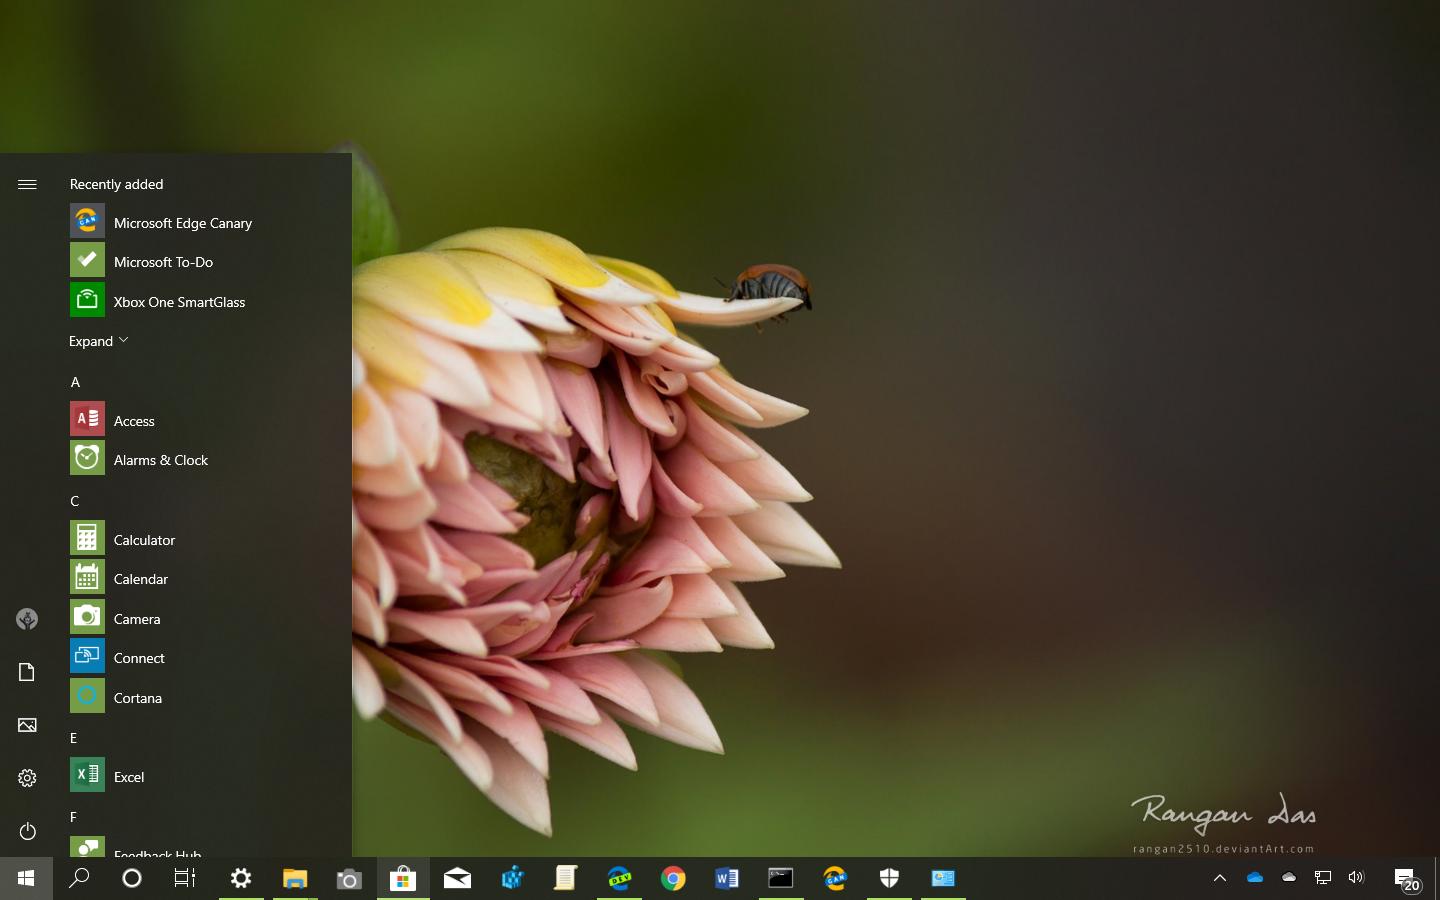Expand the Start hamburger menu
The width and height of the screenshot is (1440, 900).
[27, 184]
